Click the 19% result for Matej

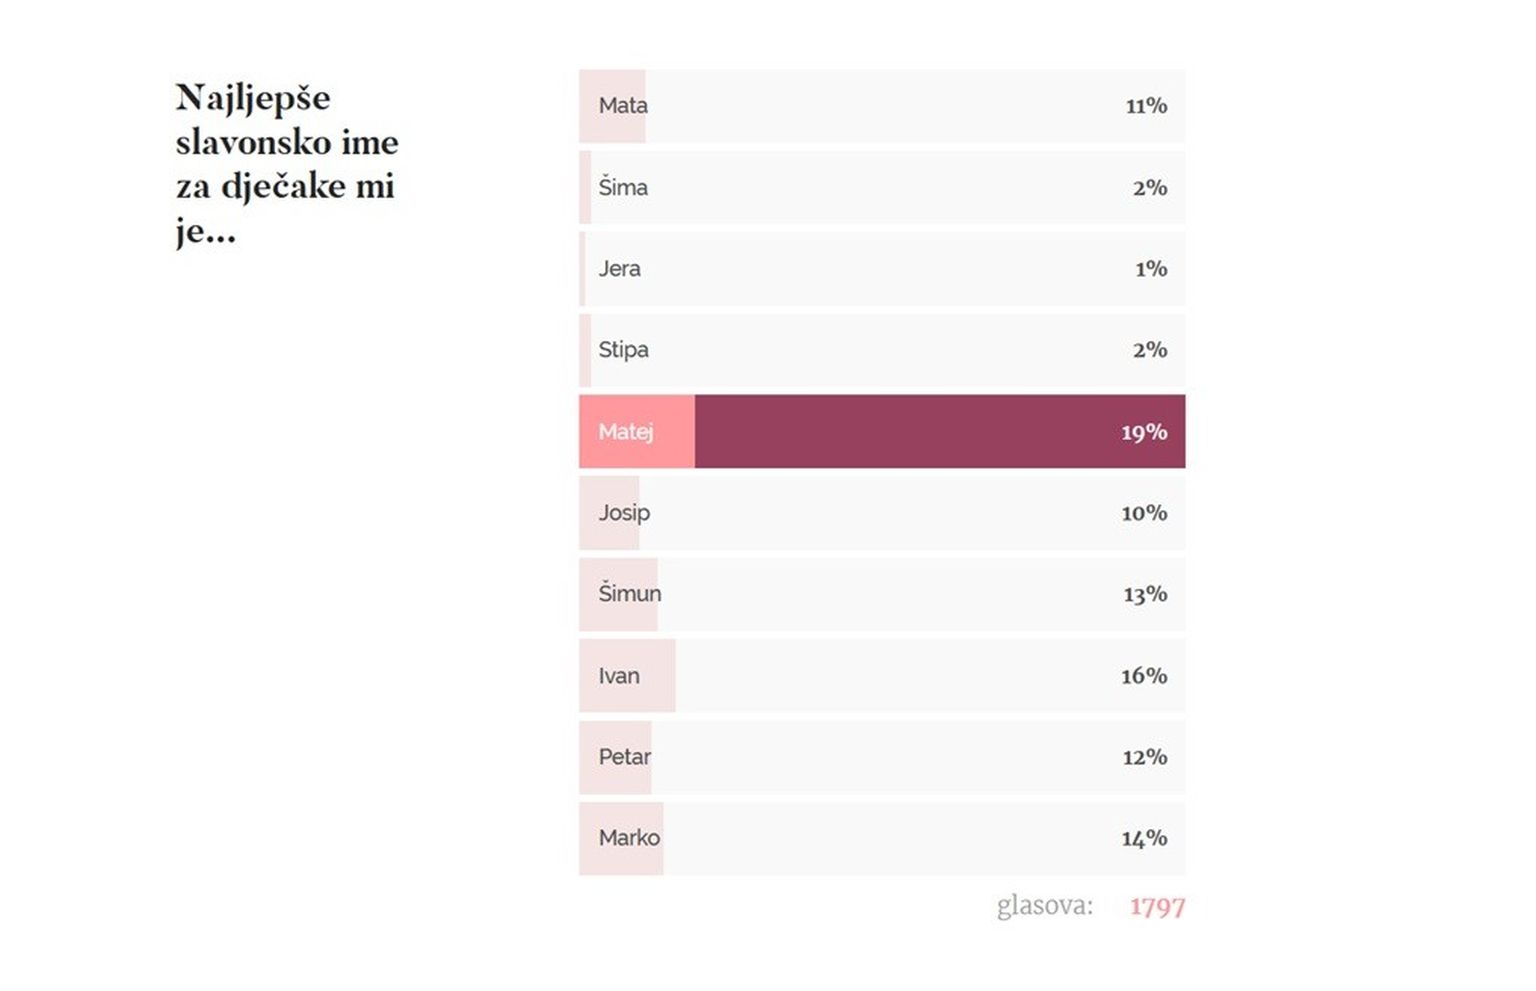coord(1144,432)
